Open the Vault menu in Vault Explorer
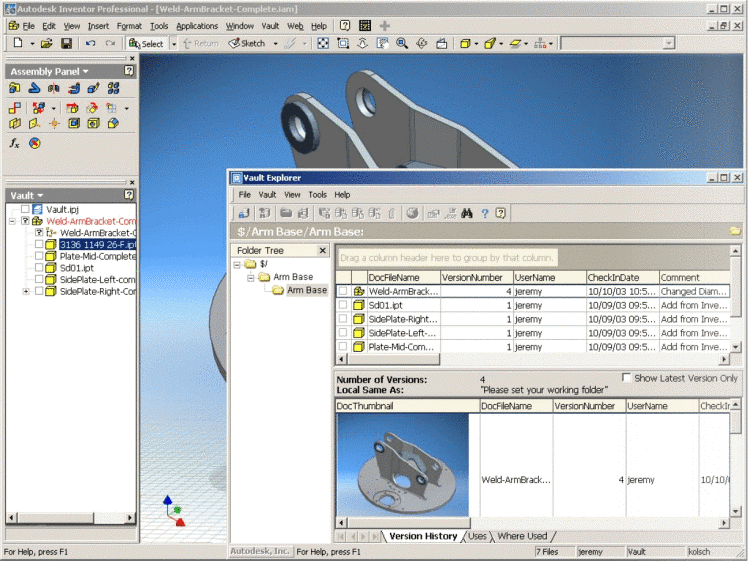Screen dimensions: 748x562 pos(267,195)
